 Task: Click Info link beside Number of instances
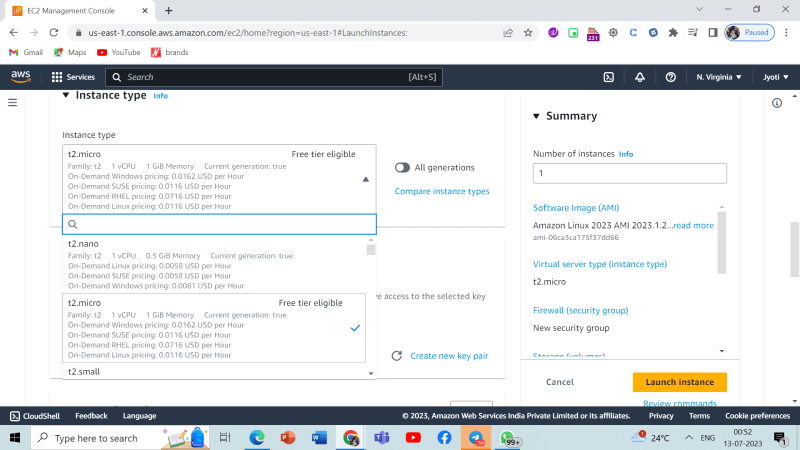[x=626, y=154]
